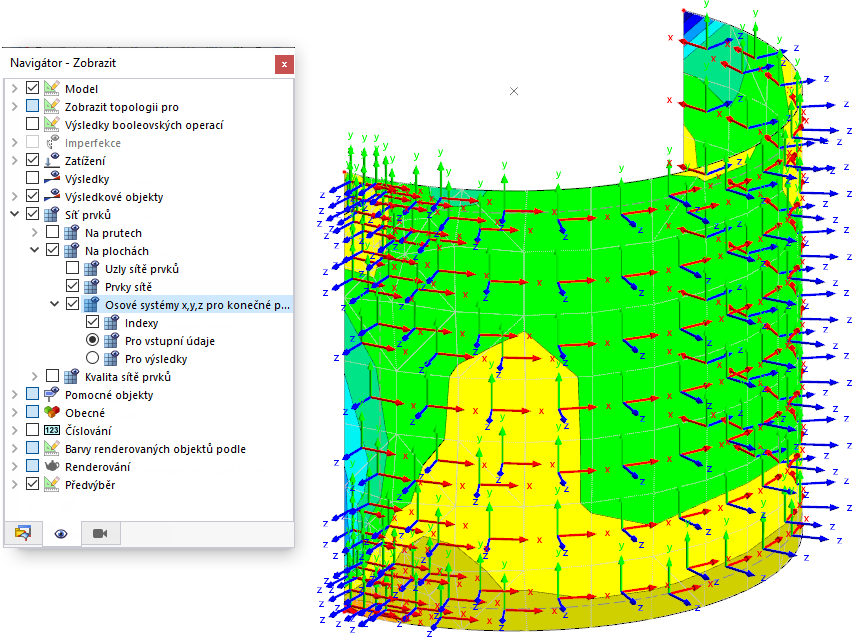Switch to the eye display tab
The image size is (852, 637).
pos(61,533)
